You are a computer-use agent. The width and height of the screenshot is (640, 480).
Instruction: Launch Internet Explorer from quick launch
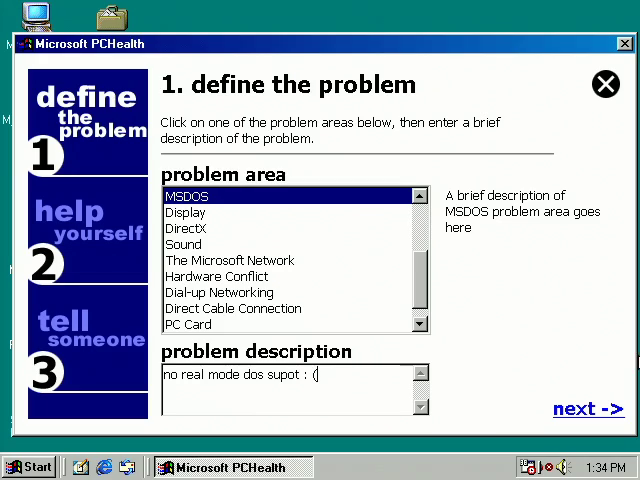pyautogui.click(x=104, y=467)
